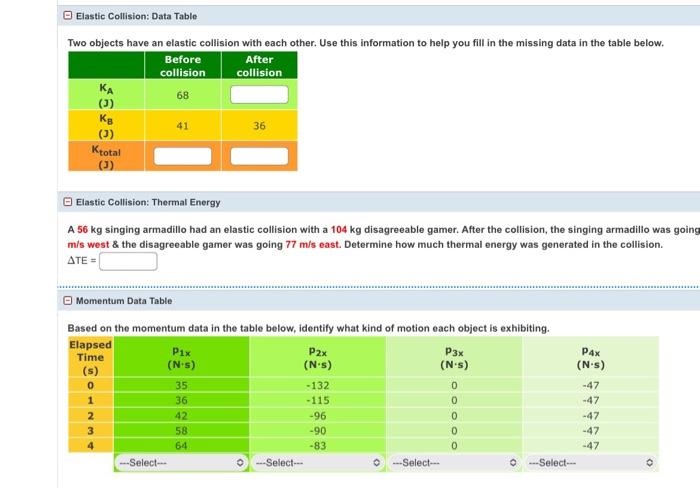
Task: Click the red '77 m/s east' velocity
Action: (x=313, y=245)
